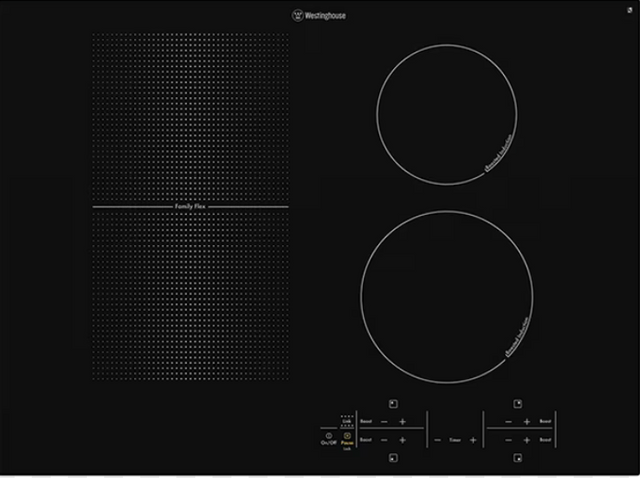Decrease the Timer with minus

tap(438, 440)
